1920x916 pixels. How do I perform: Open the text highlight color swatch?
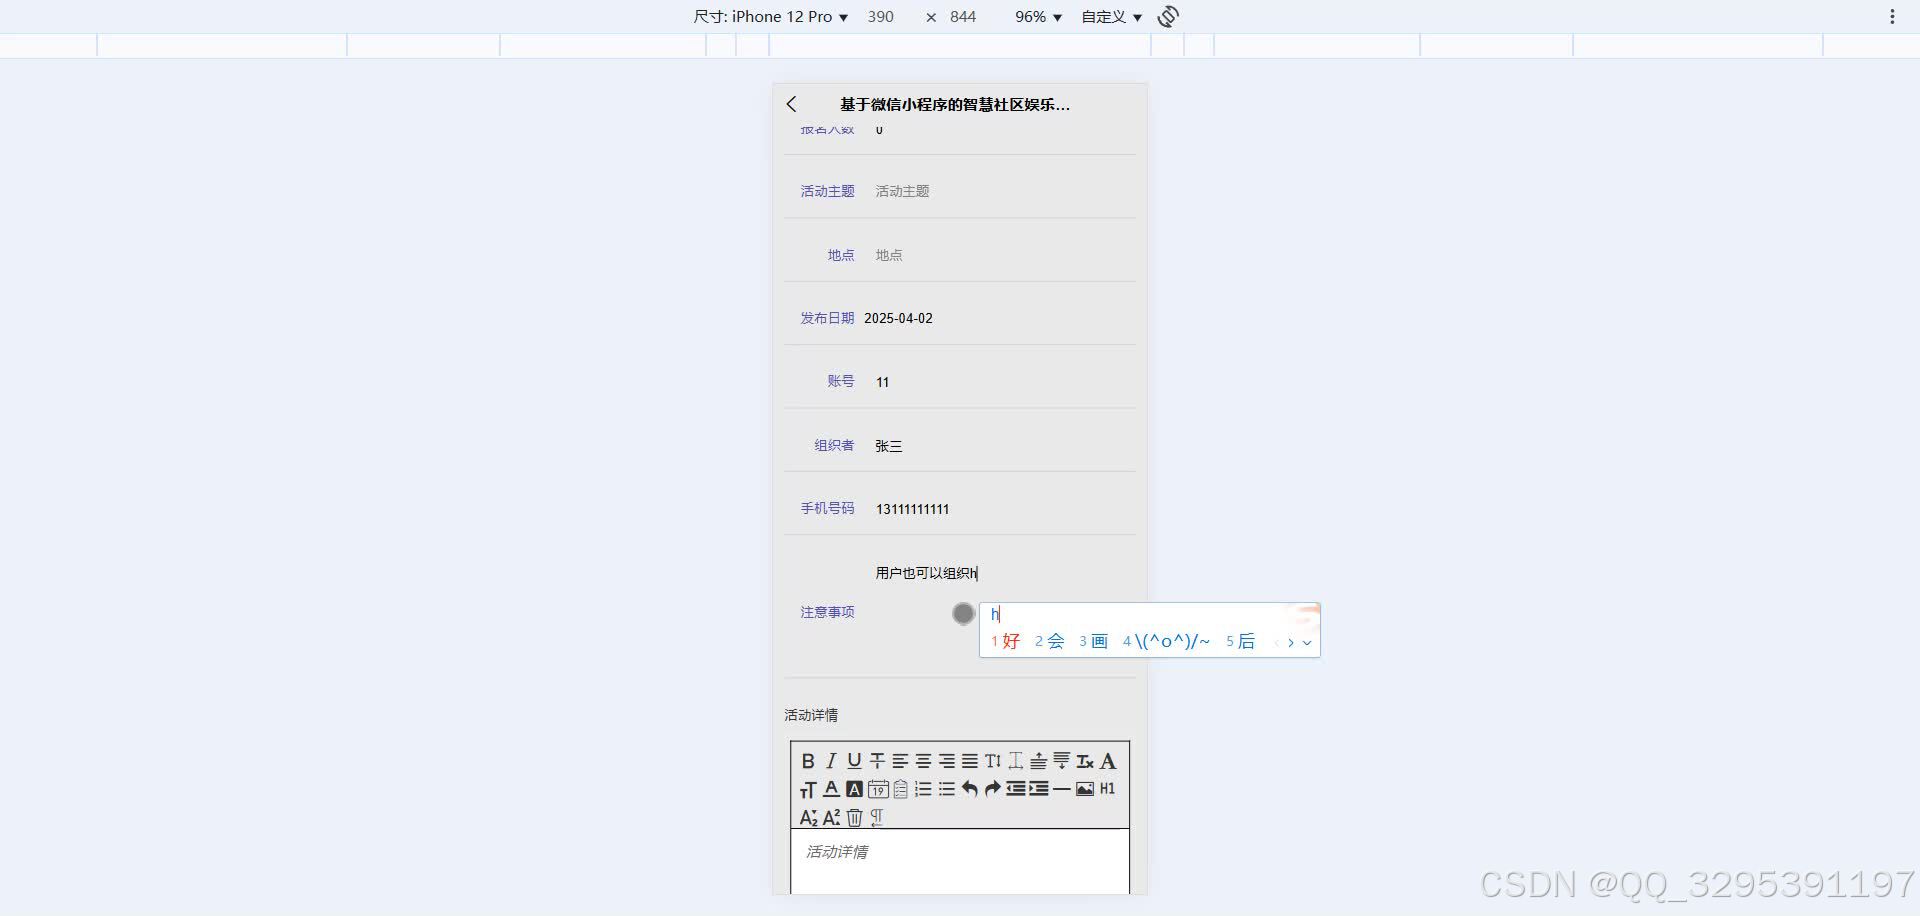pos(855,789)
